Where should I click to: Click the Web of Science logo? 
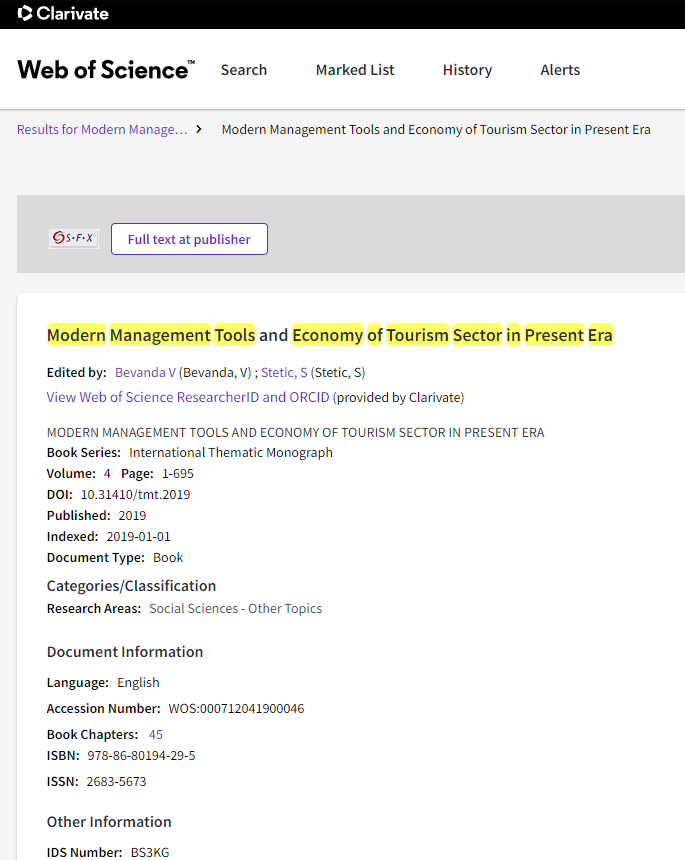click(106, 70)
